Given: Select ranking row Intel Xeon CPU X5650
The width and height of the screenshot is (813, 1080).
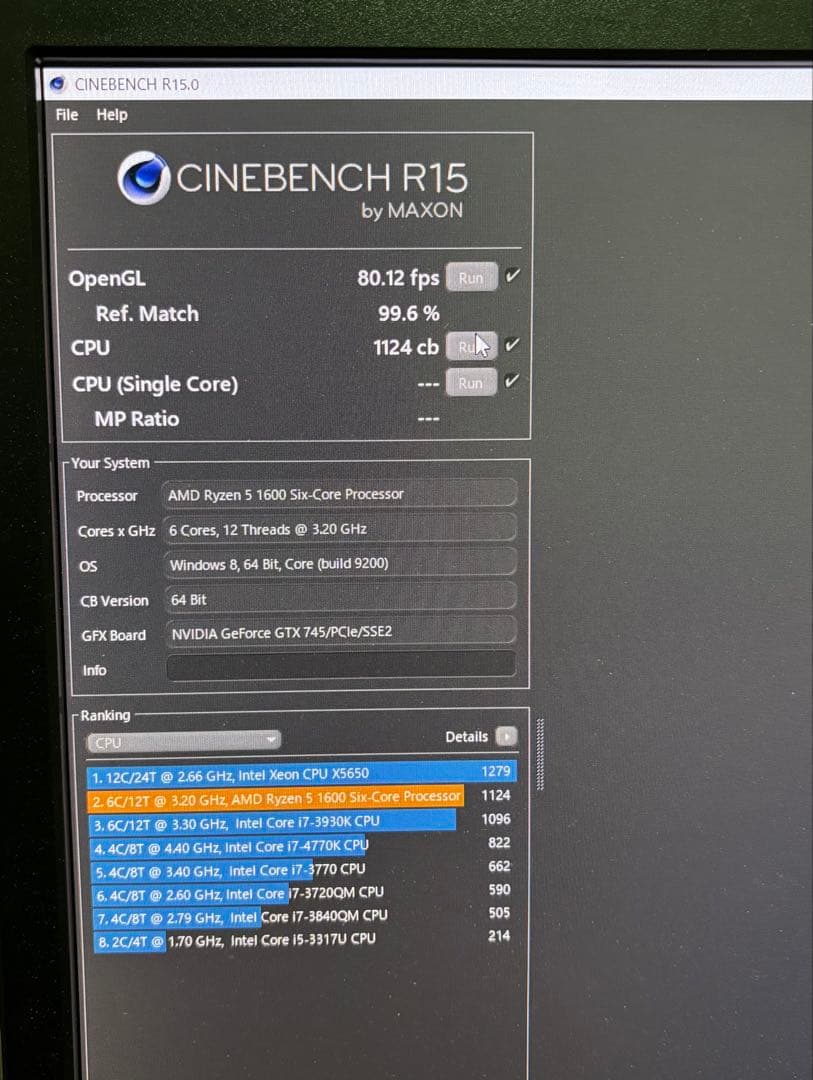Looking at the screenshot, I should click(301, 773).
